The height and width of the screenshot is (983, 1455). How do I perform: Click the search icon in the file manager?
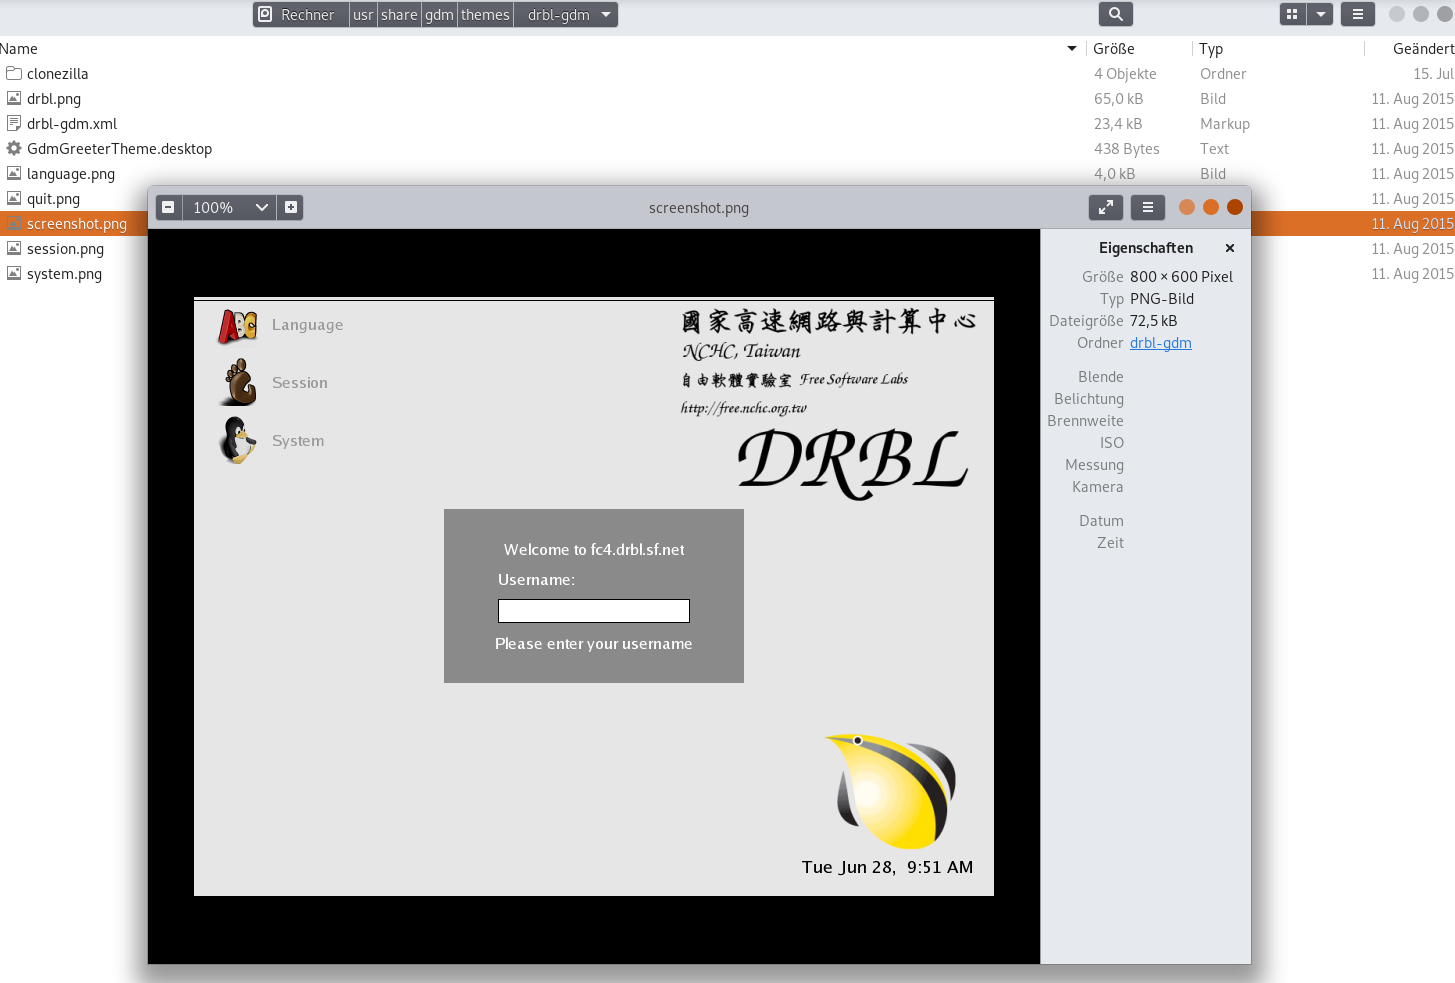click(x=1115, y=14)
